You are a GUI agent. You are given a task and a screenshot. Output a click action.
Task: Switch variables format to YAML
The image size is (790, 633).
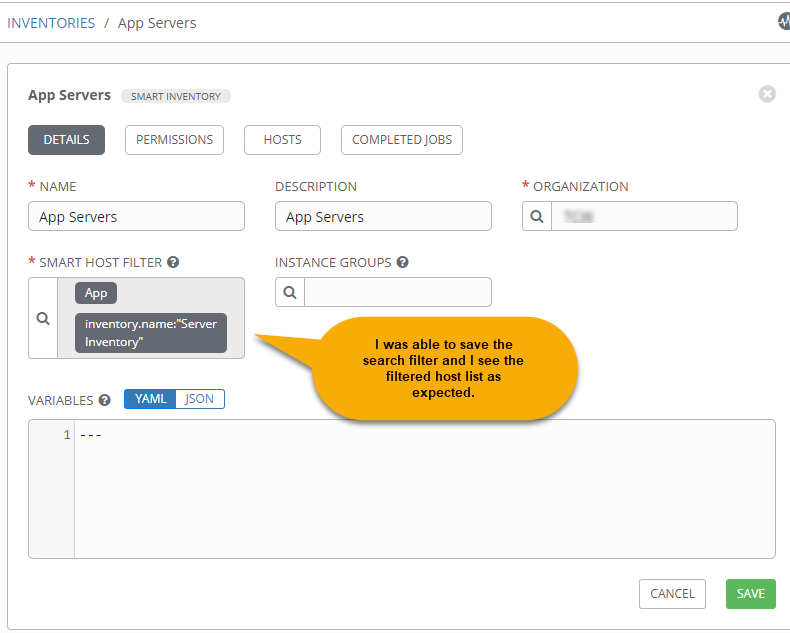click(x=150, y=399)
